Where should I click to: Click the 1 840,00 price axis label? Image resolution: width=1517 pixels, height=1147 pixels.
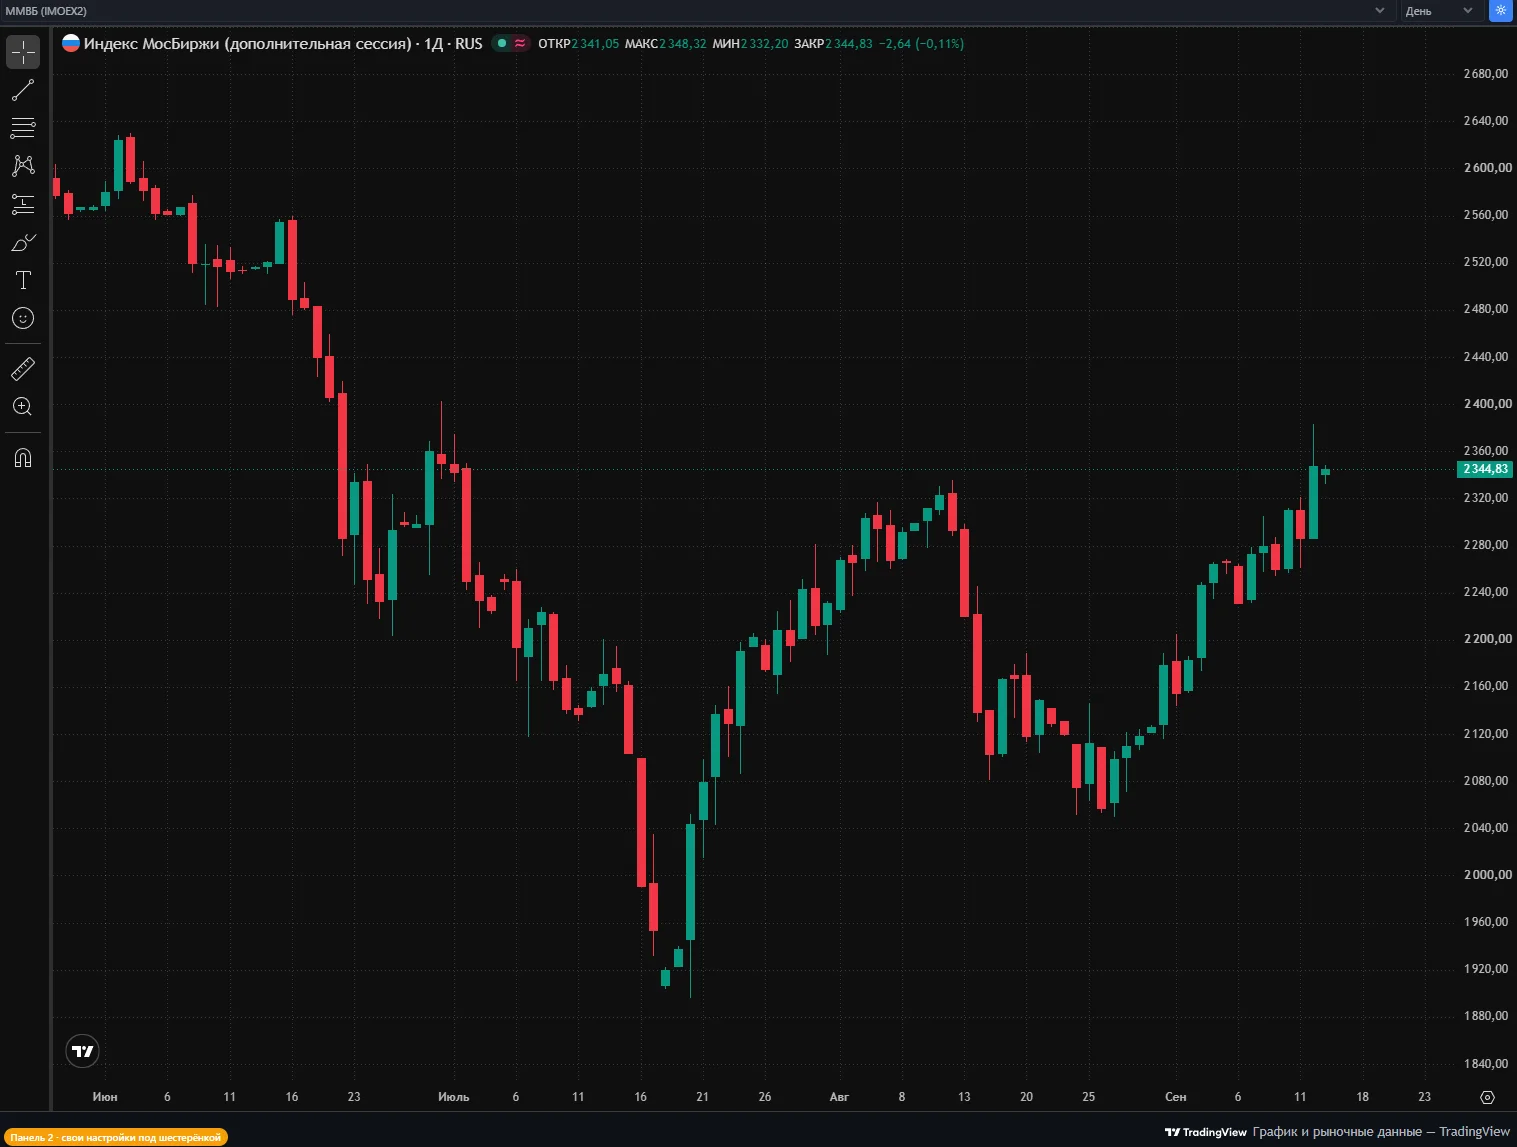pos(1486,1064)
